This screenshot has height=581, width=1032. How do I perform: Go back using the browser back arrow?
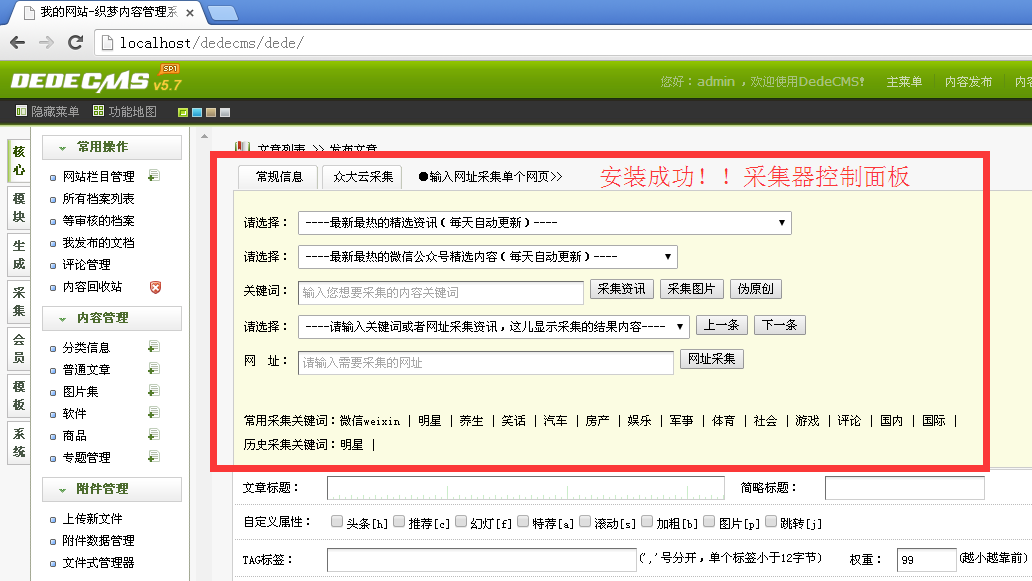18,43
